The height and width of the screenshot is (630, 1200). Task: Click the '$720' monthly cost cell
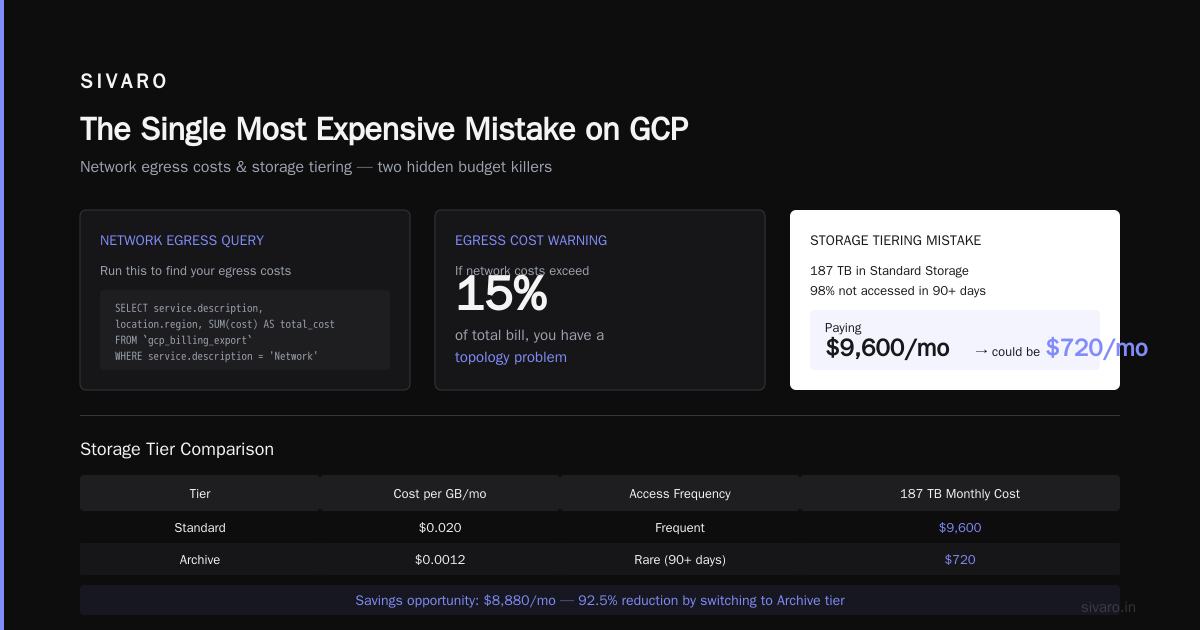click(x=960, y=560)
